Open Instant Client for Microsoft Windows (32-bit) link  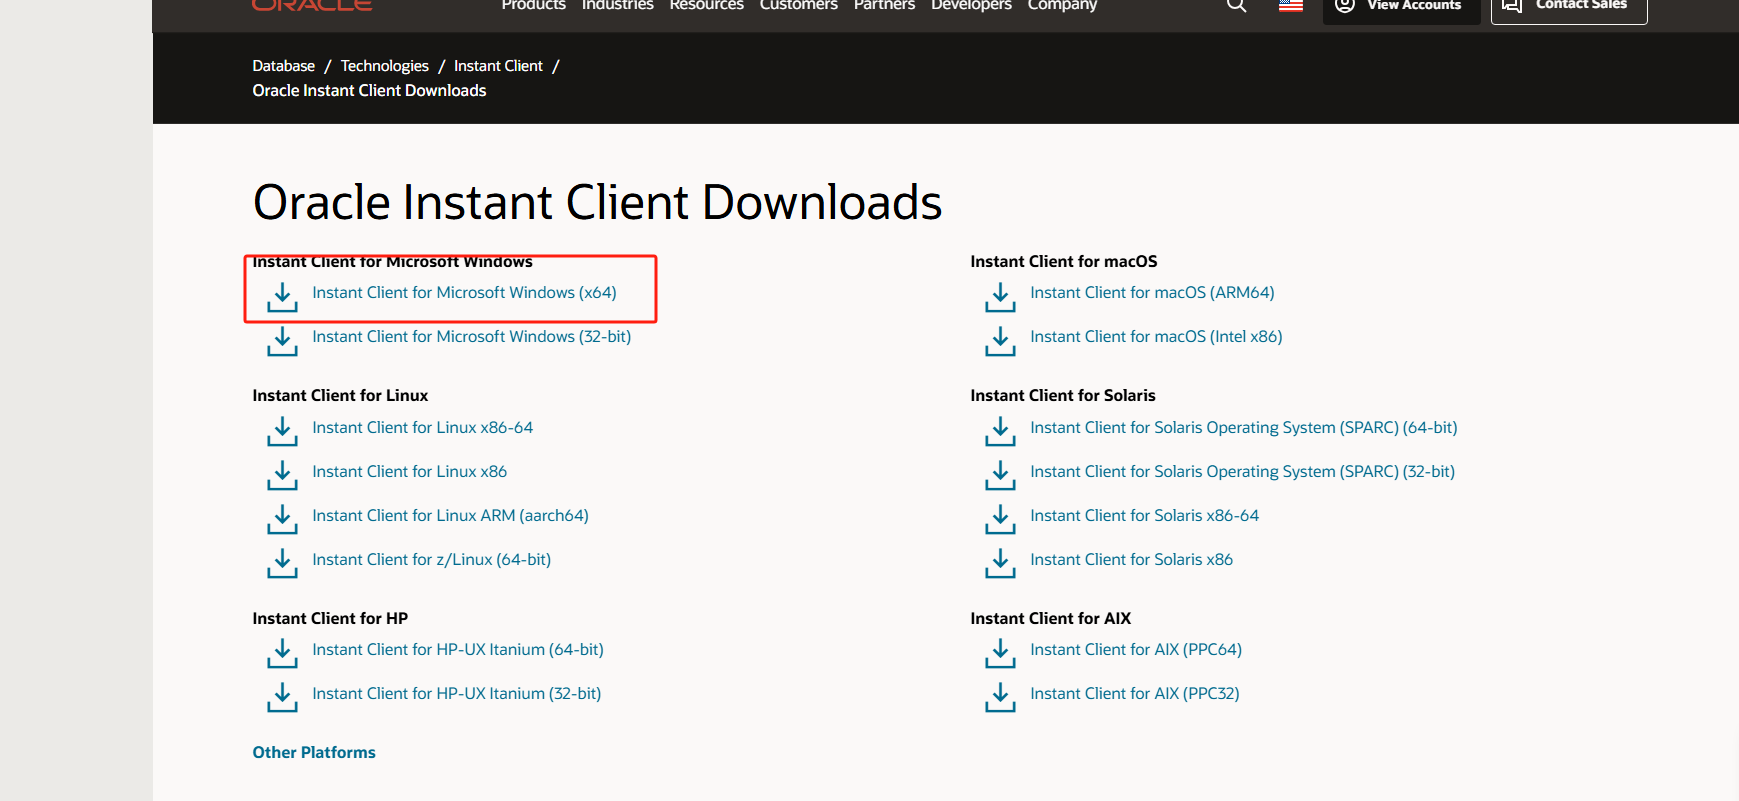click(x=472, y=337)
